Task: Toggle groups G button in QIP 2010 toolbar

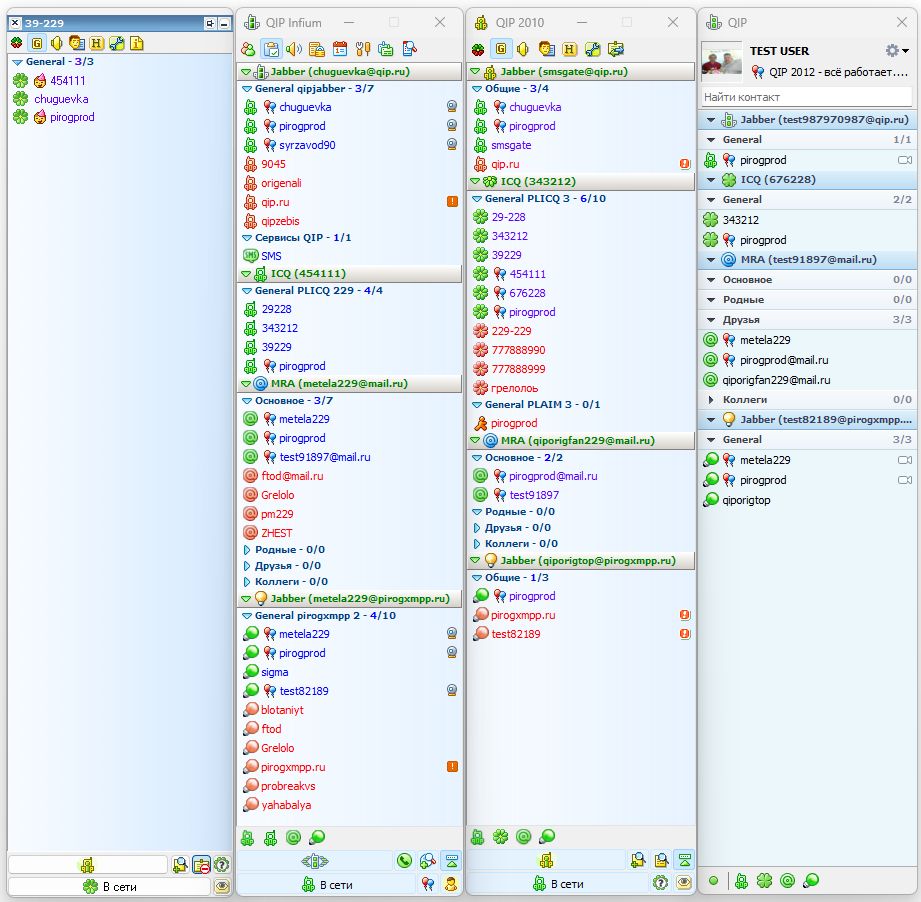Action: (x=501, y=49)
